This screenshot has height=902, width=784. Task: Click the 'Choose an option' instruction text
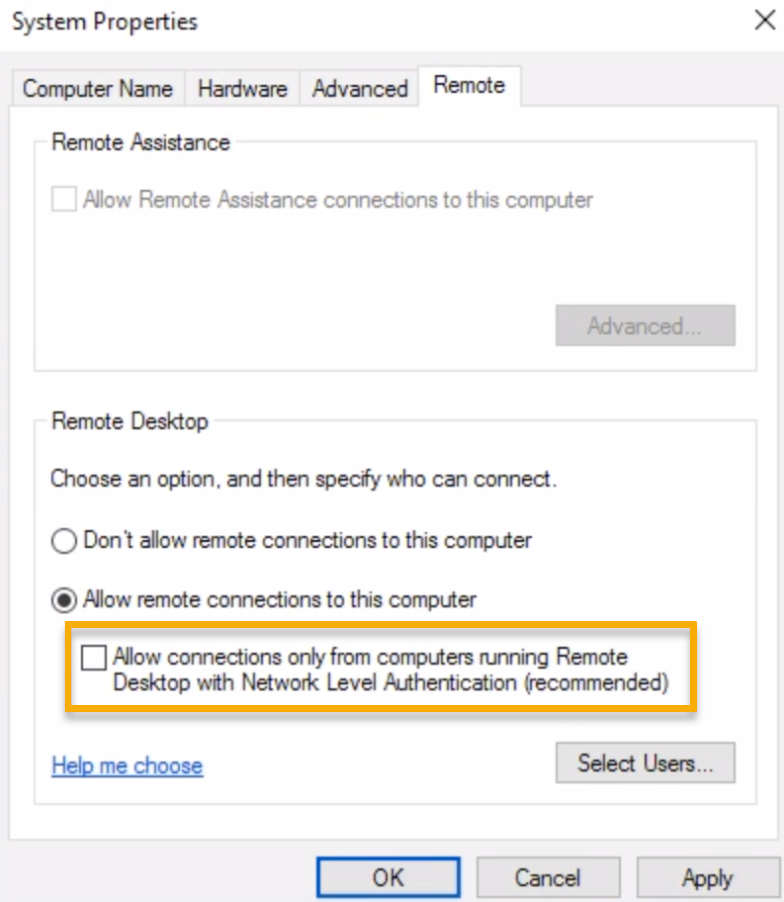pos(303,479)
